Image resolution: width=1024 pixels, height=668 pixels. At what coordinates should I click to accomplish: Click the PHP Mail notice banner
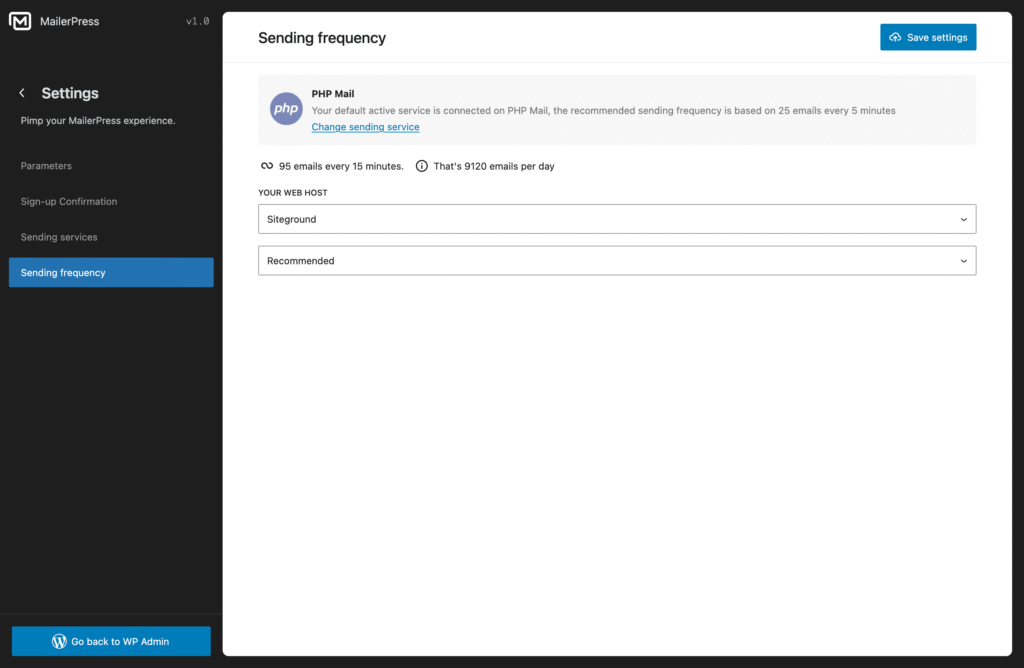click(617, 108)
